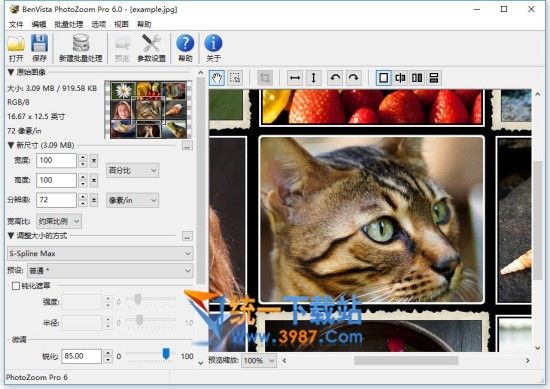Open the 视图 menu
The image size is (550, 389).
coord(121,24)
